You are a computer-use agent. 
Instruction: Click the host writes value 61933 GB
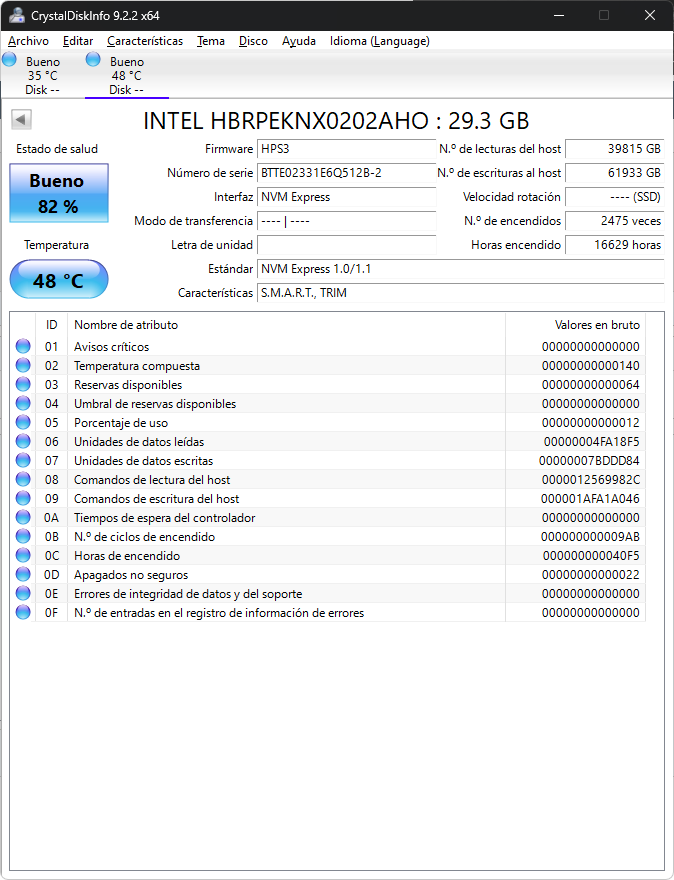pyautogui.click(x=615, y=173)
